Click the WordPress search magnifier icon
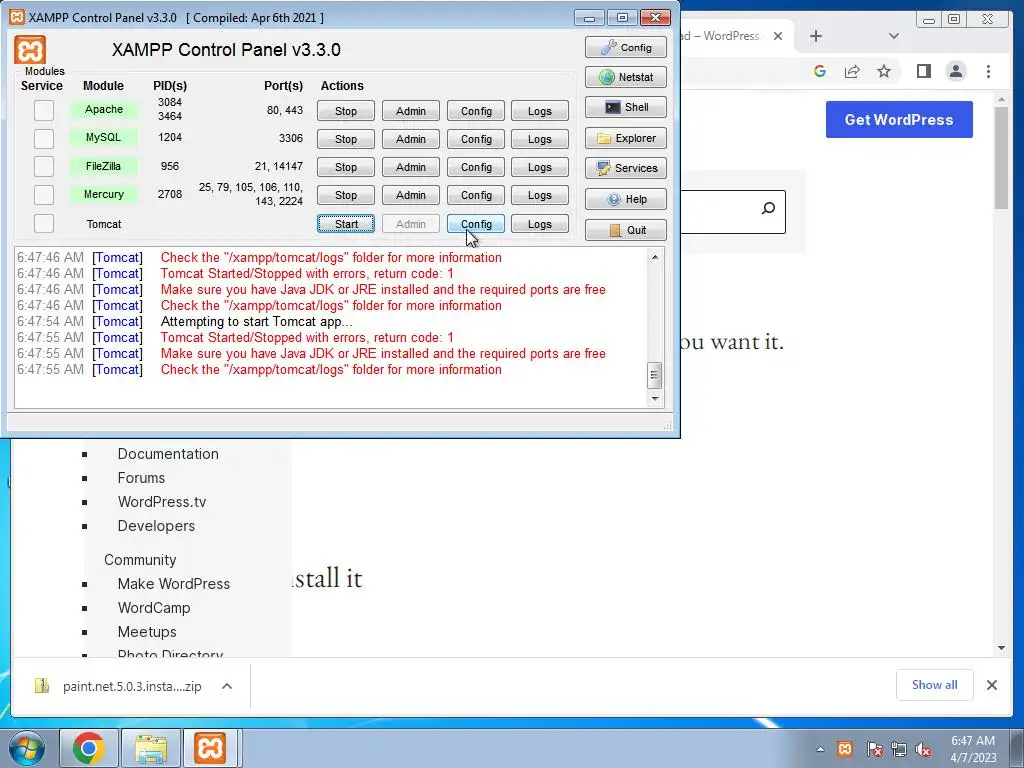The width and height of the screenshot is (1024, 768). pyautogui.click(x=769, y=208)
